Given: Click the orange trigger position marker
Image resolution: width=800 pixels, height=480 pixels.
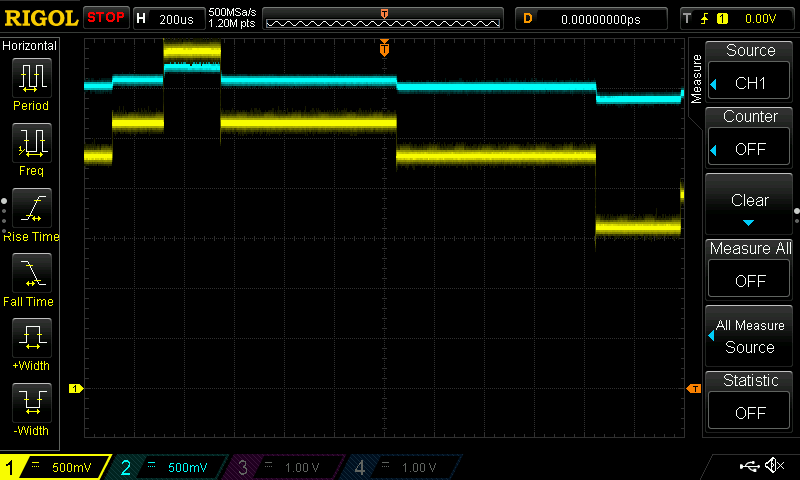Looking at the screenshot, I should tap(384, 48).
